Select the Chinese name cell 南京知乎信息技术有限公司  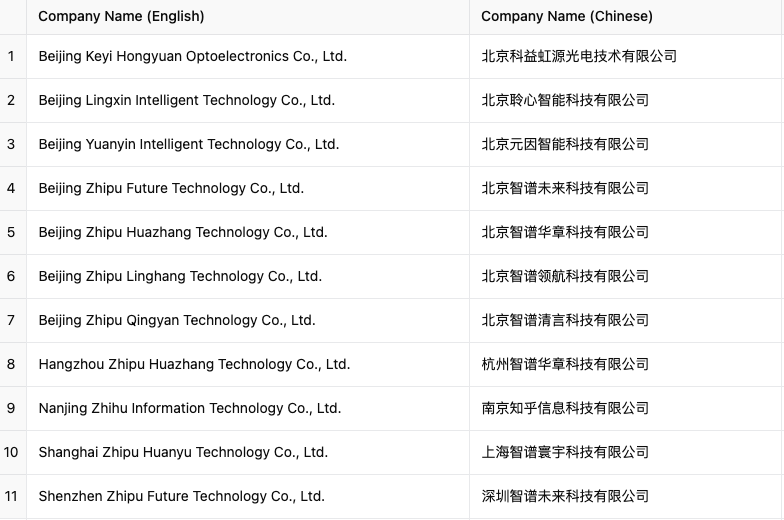coord(564,408)
